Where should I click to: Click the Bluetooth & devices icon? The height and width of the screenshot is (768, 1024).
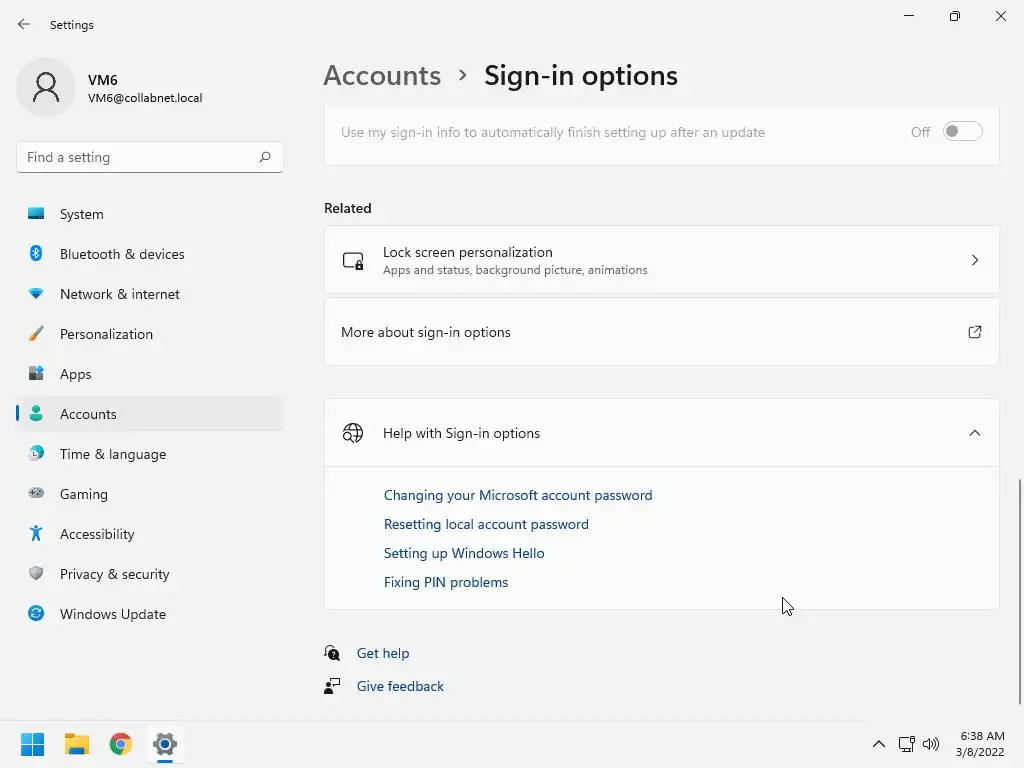click(36, 254)
